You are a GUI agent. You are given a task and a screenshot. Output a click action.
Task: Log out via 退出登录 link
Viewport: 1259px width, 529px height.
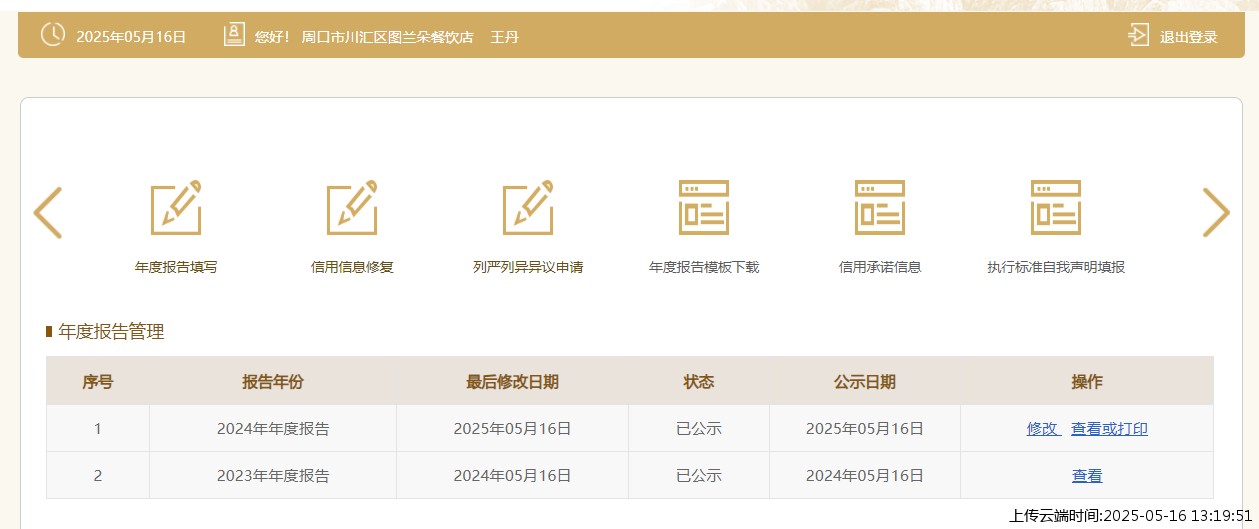point(1189,37)
